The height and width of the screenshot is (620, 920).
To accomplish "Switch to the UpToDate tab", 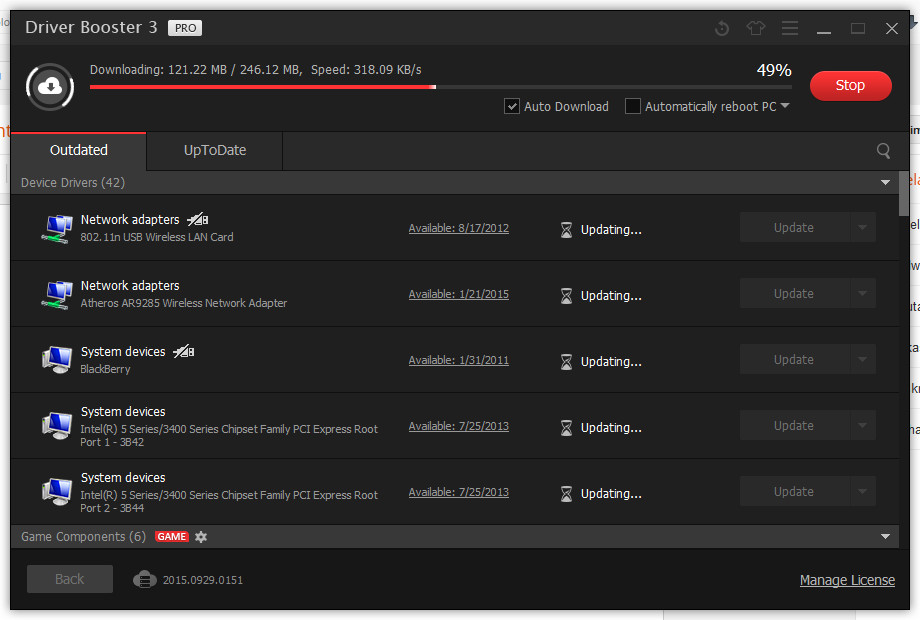I will coord(215,151).
